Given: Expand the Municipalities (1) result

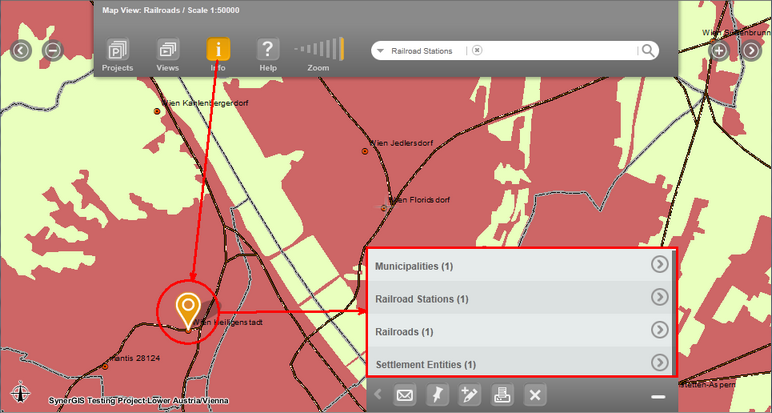Looking at the screenshot, I should tap(519, 265).
